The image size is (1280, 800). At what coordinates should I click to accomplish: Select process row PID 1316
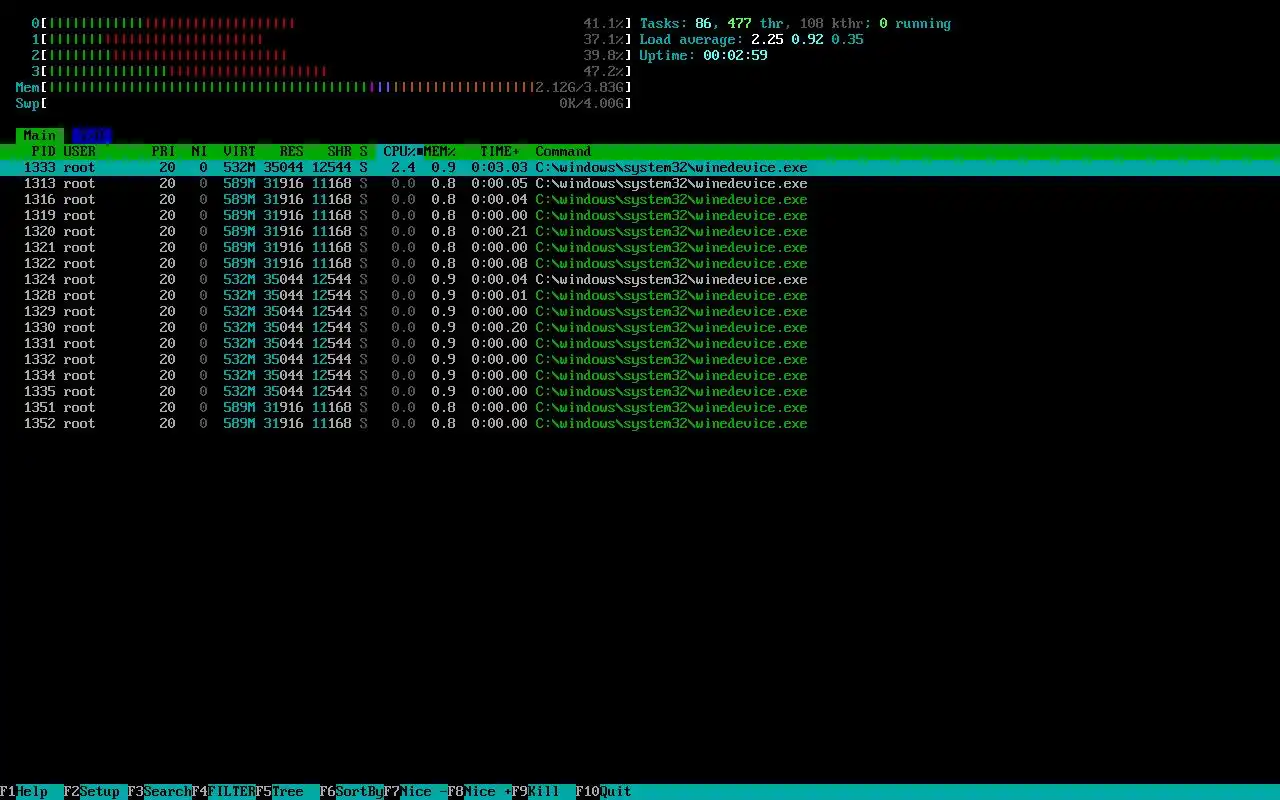[x=640, y=199]
